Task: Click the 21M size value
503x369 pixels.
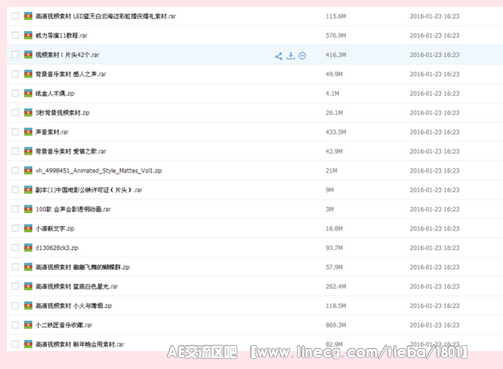Action: point(331,171)
